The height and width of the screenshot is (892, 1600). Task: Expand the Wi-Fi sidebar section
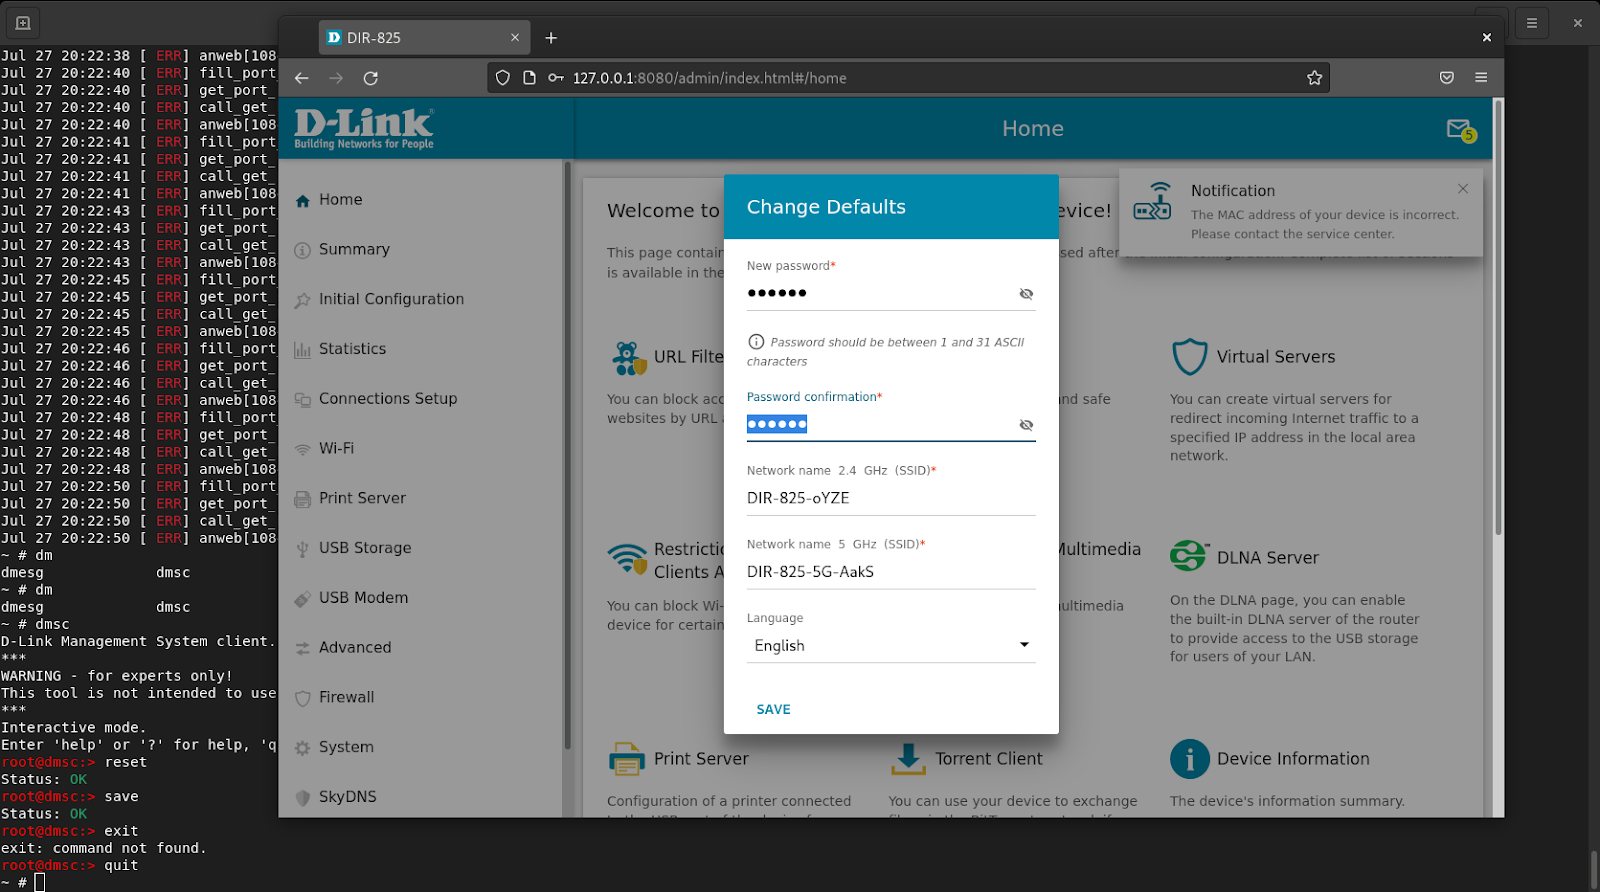[336, 449]
